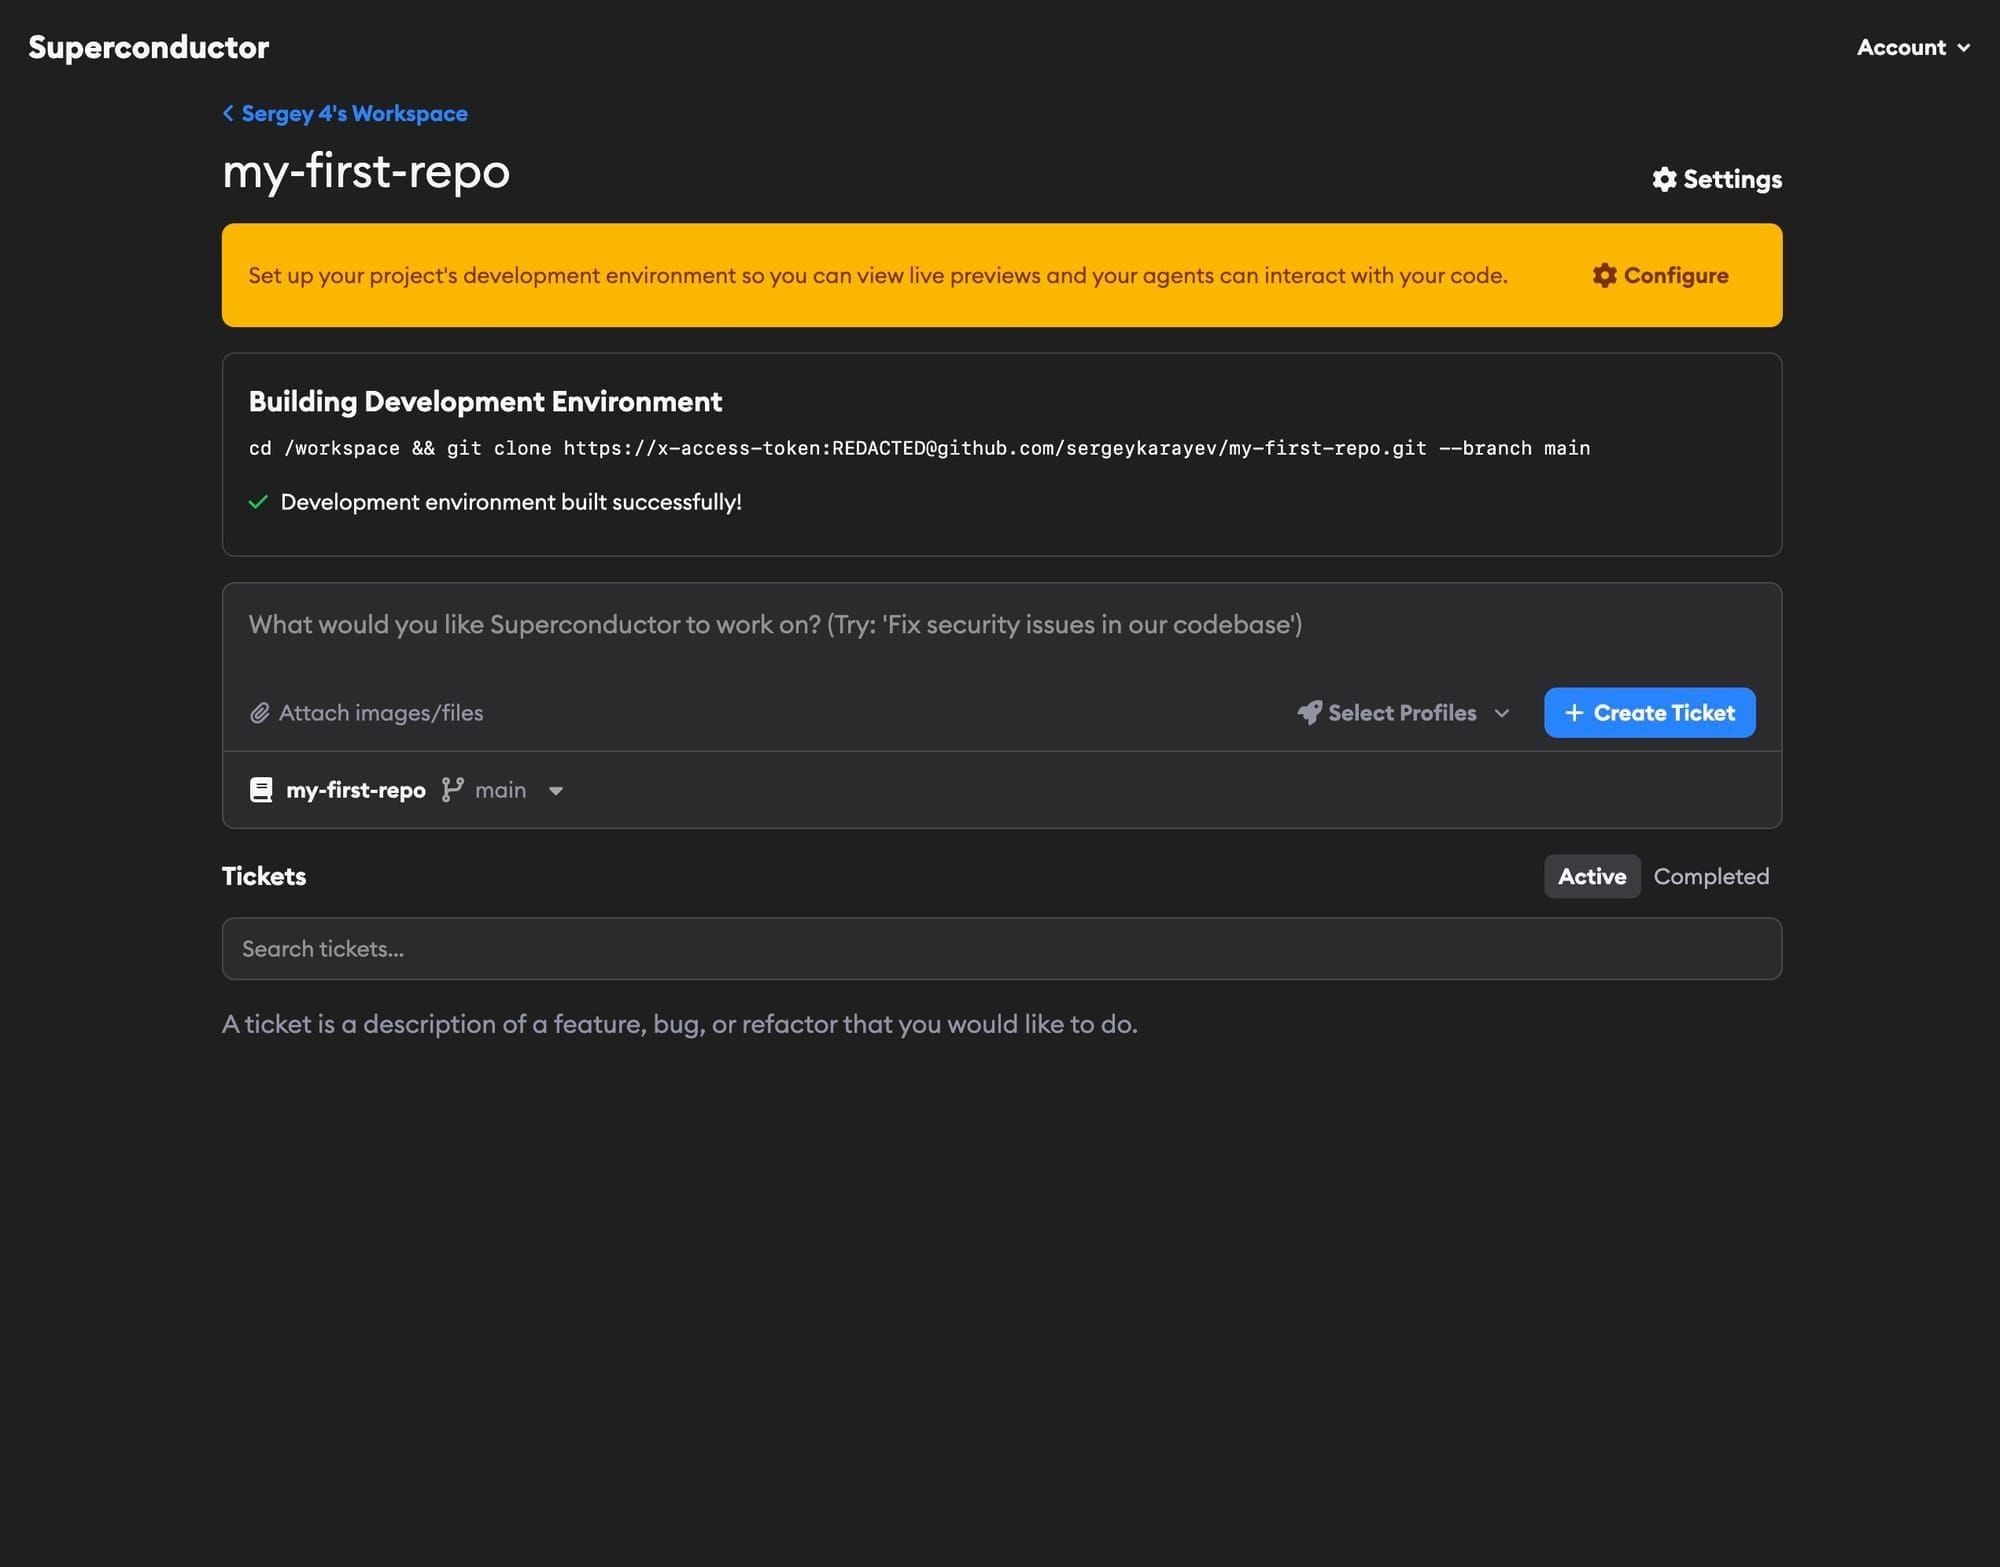
Task: Click the green checkmark beside environment success message
Action: tap(259, 501)
